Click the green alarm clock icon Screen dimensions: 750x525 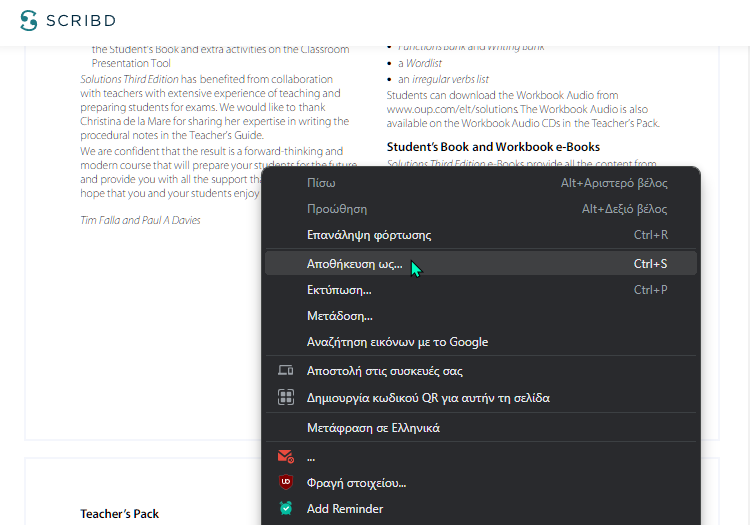coord(286,508)
